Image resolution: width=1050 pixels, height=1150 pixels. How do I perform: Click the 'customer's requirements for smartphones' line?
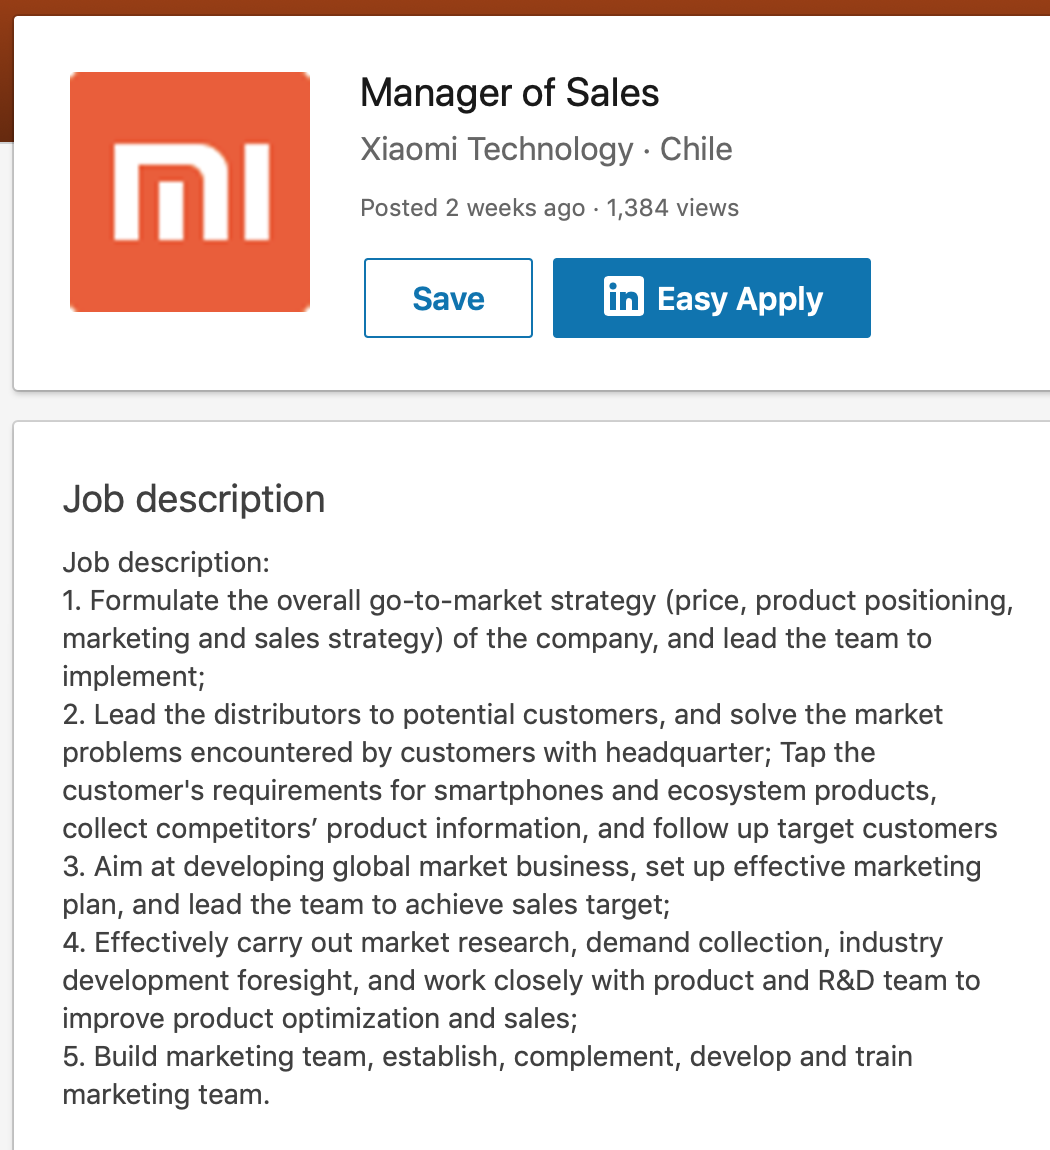(x=499, y=791)
